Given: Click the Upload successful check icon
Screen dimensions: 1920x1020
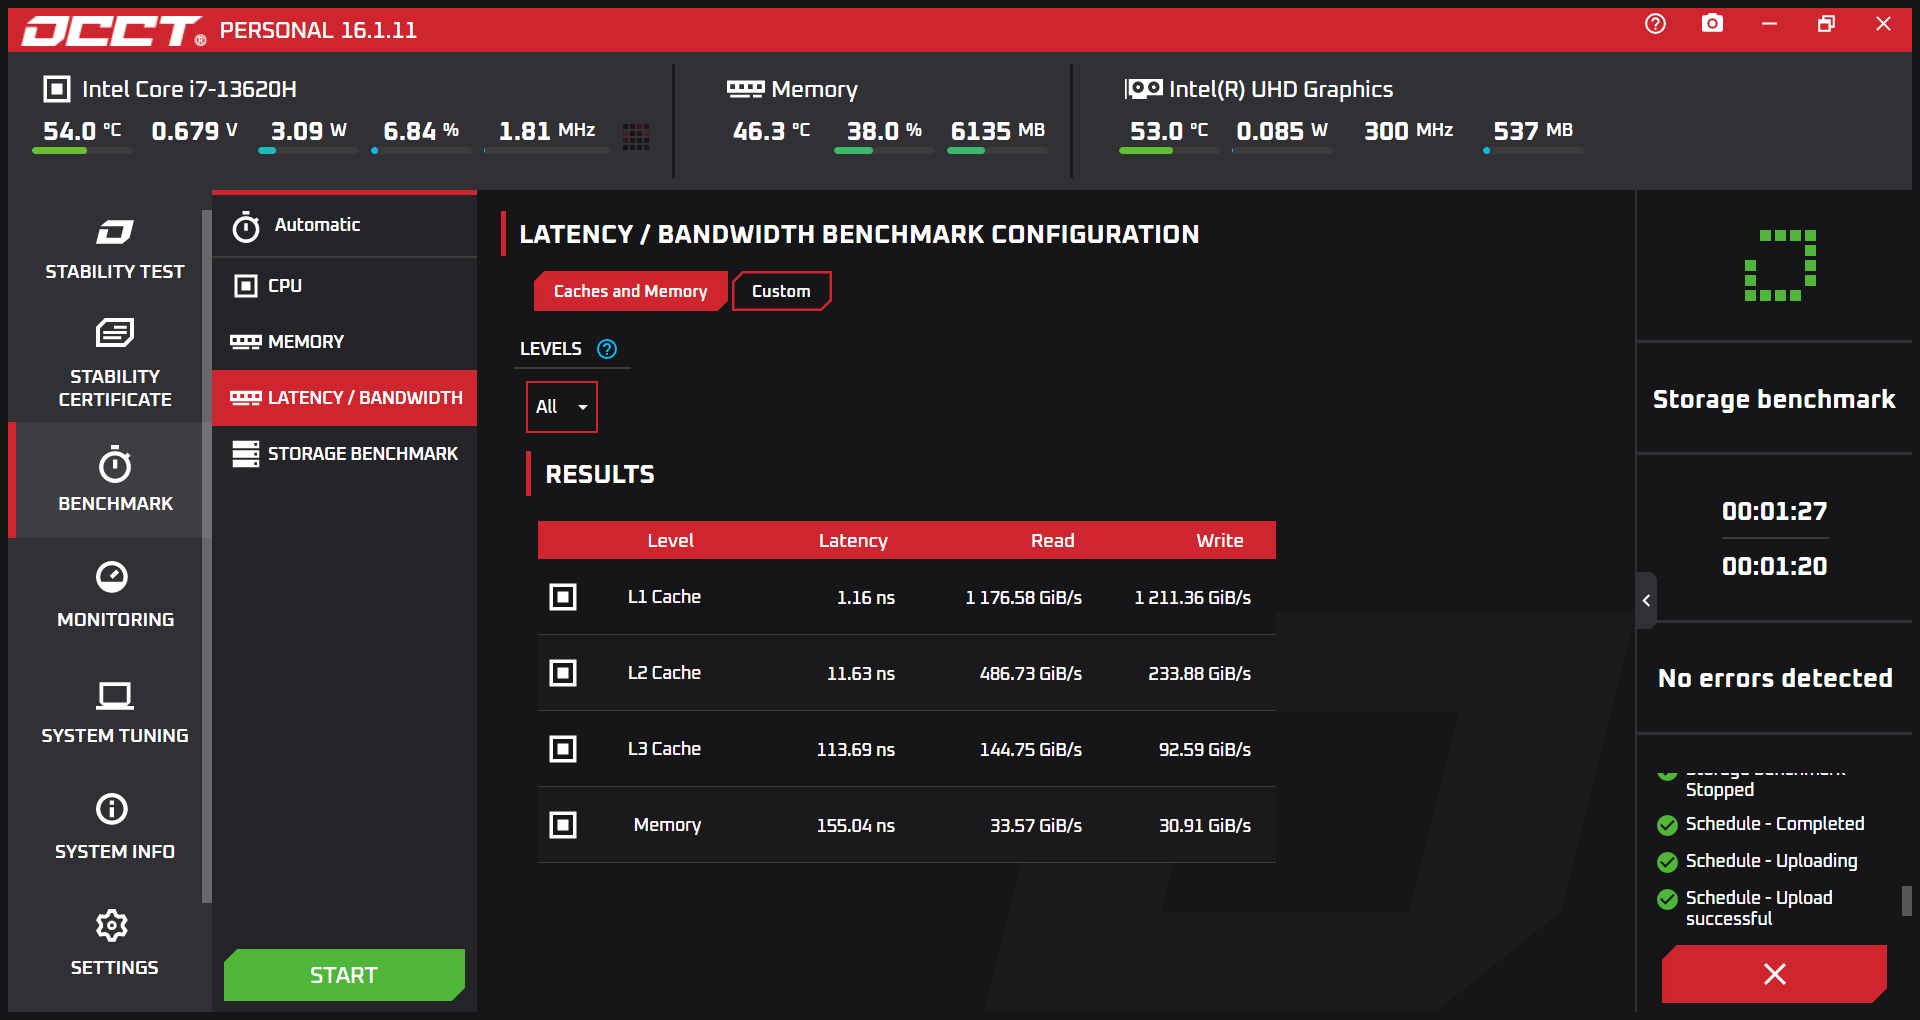Looking at the screenshot, I should click(x=1667, y=899).
